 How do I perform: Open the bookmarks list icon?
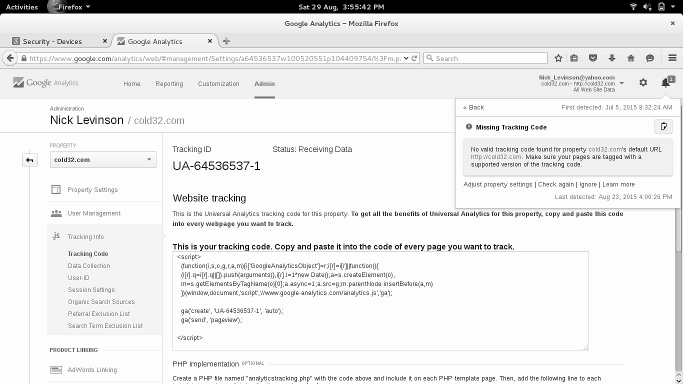tap(574, 58)
